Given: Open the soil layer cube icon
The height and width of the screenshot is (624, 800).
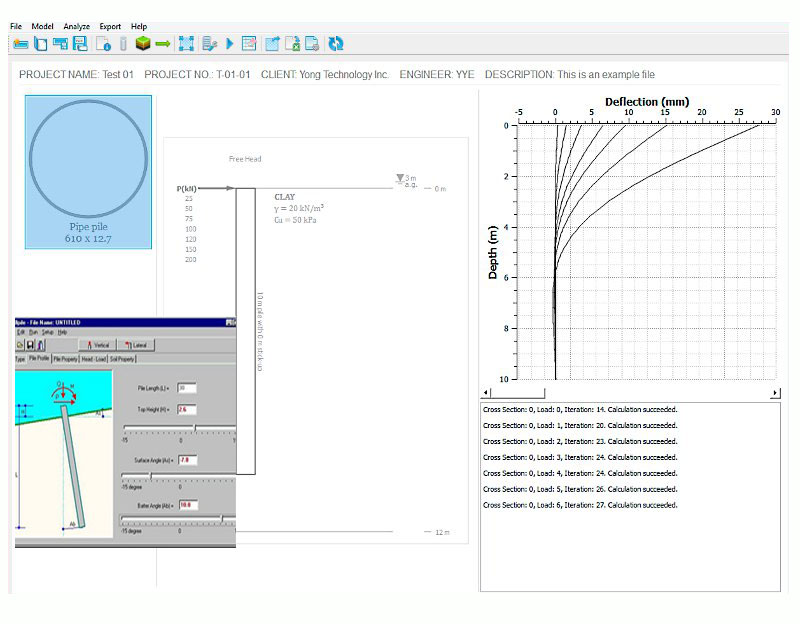Looking at the screenshot, I should (x=143, y=43).
